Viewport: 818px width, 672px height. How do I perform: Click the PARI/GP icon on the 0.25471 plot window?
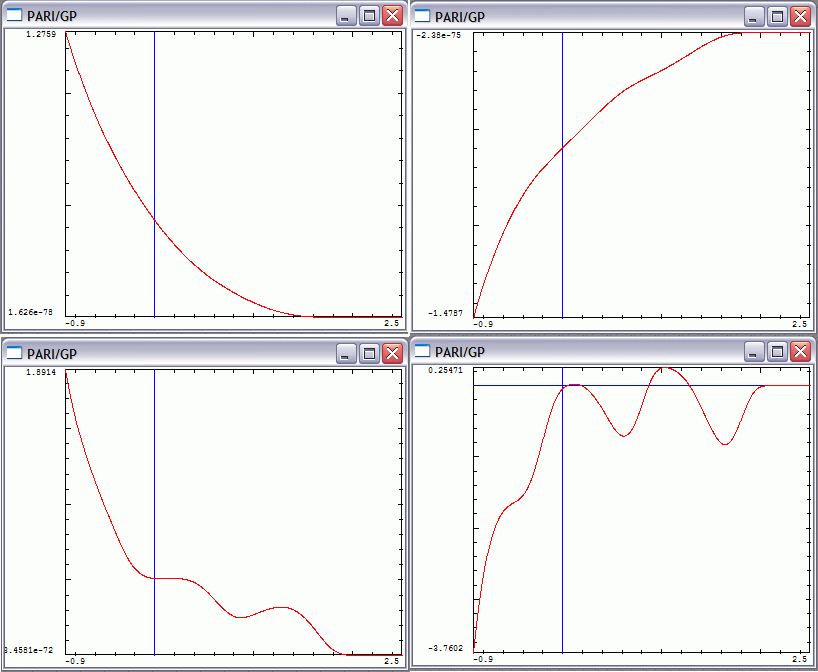click(422, 352)
